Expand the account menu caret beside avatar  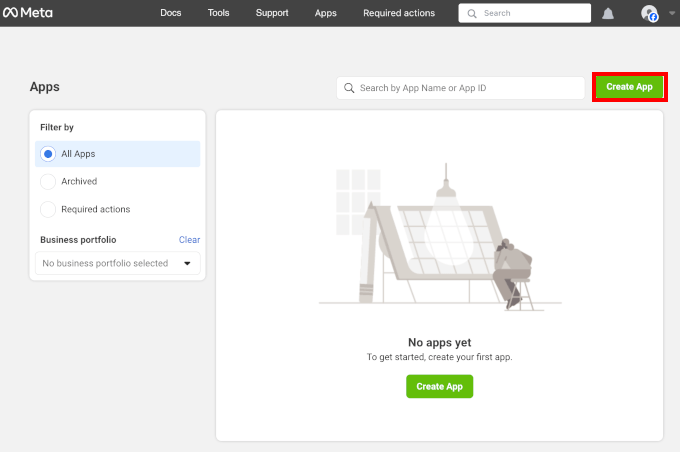(x=671, y=14)
